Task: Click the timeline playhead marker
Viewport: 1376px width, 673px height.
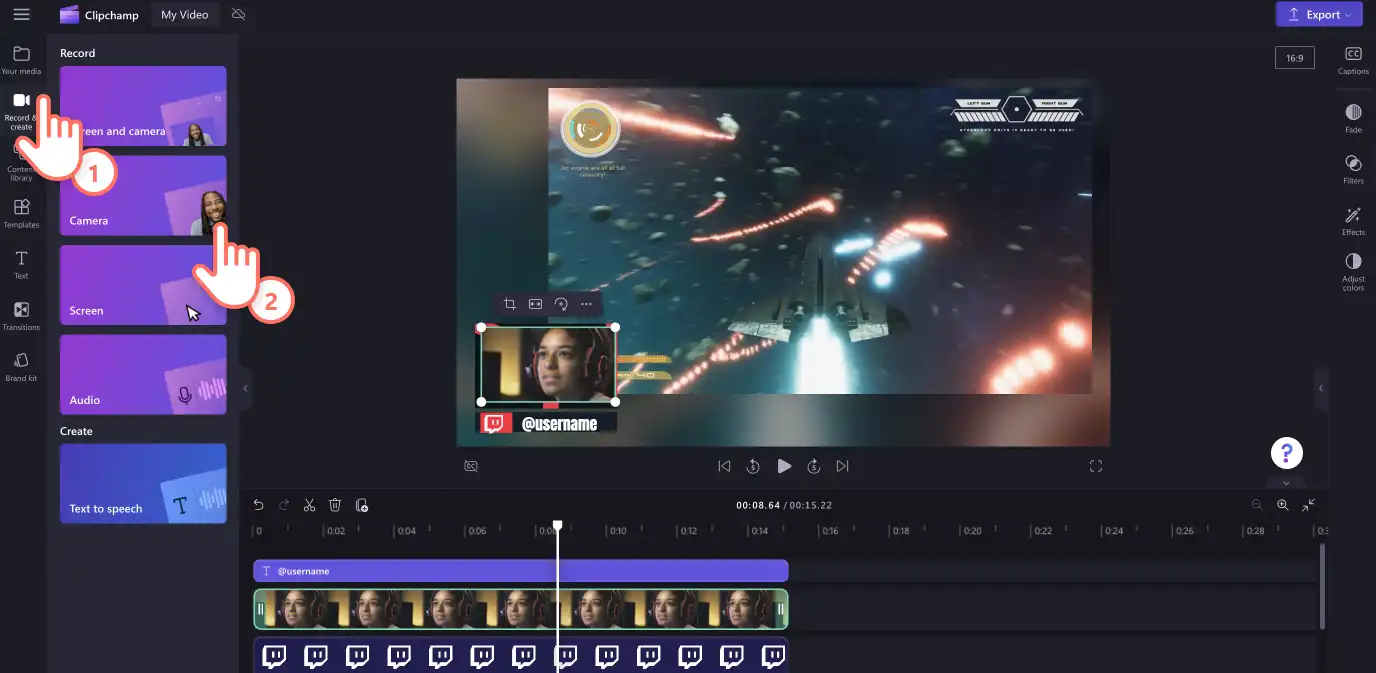Action: pyautogui.click(x=558, y=525)
